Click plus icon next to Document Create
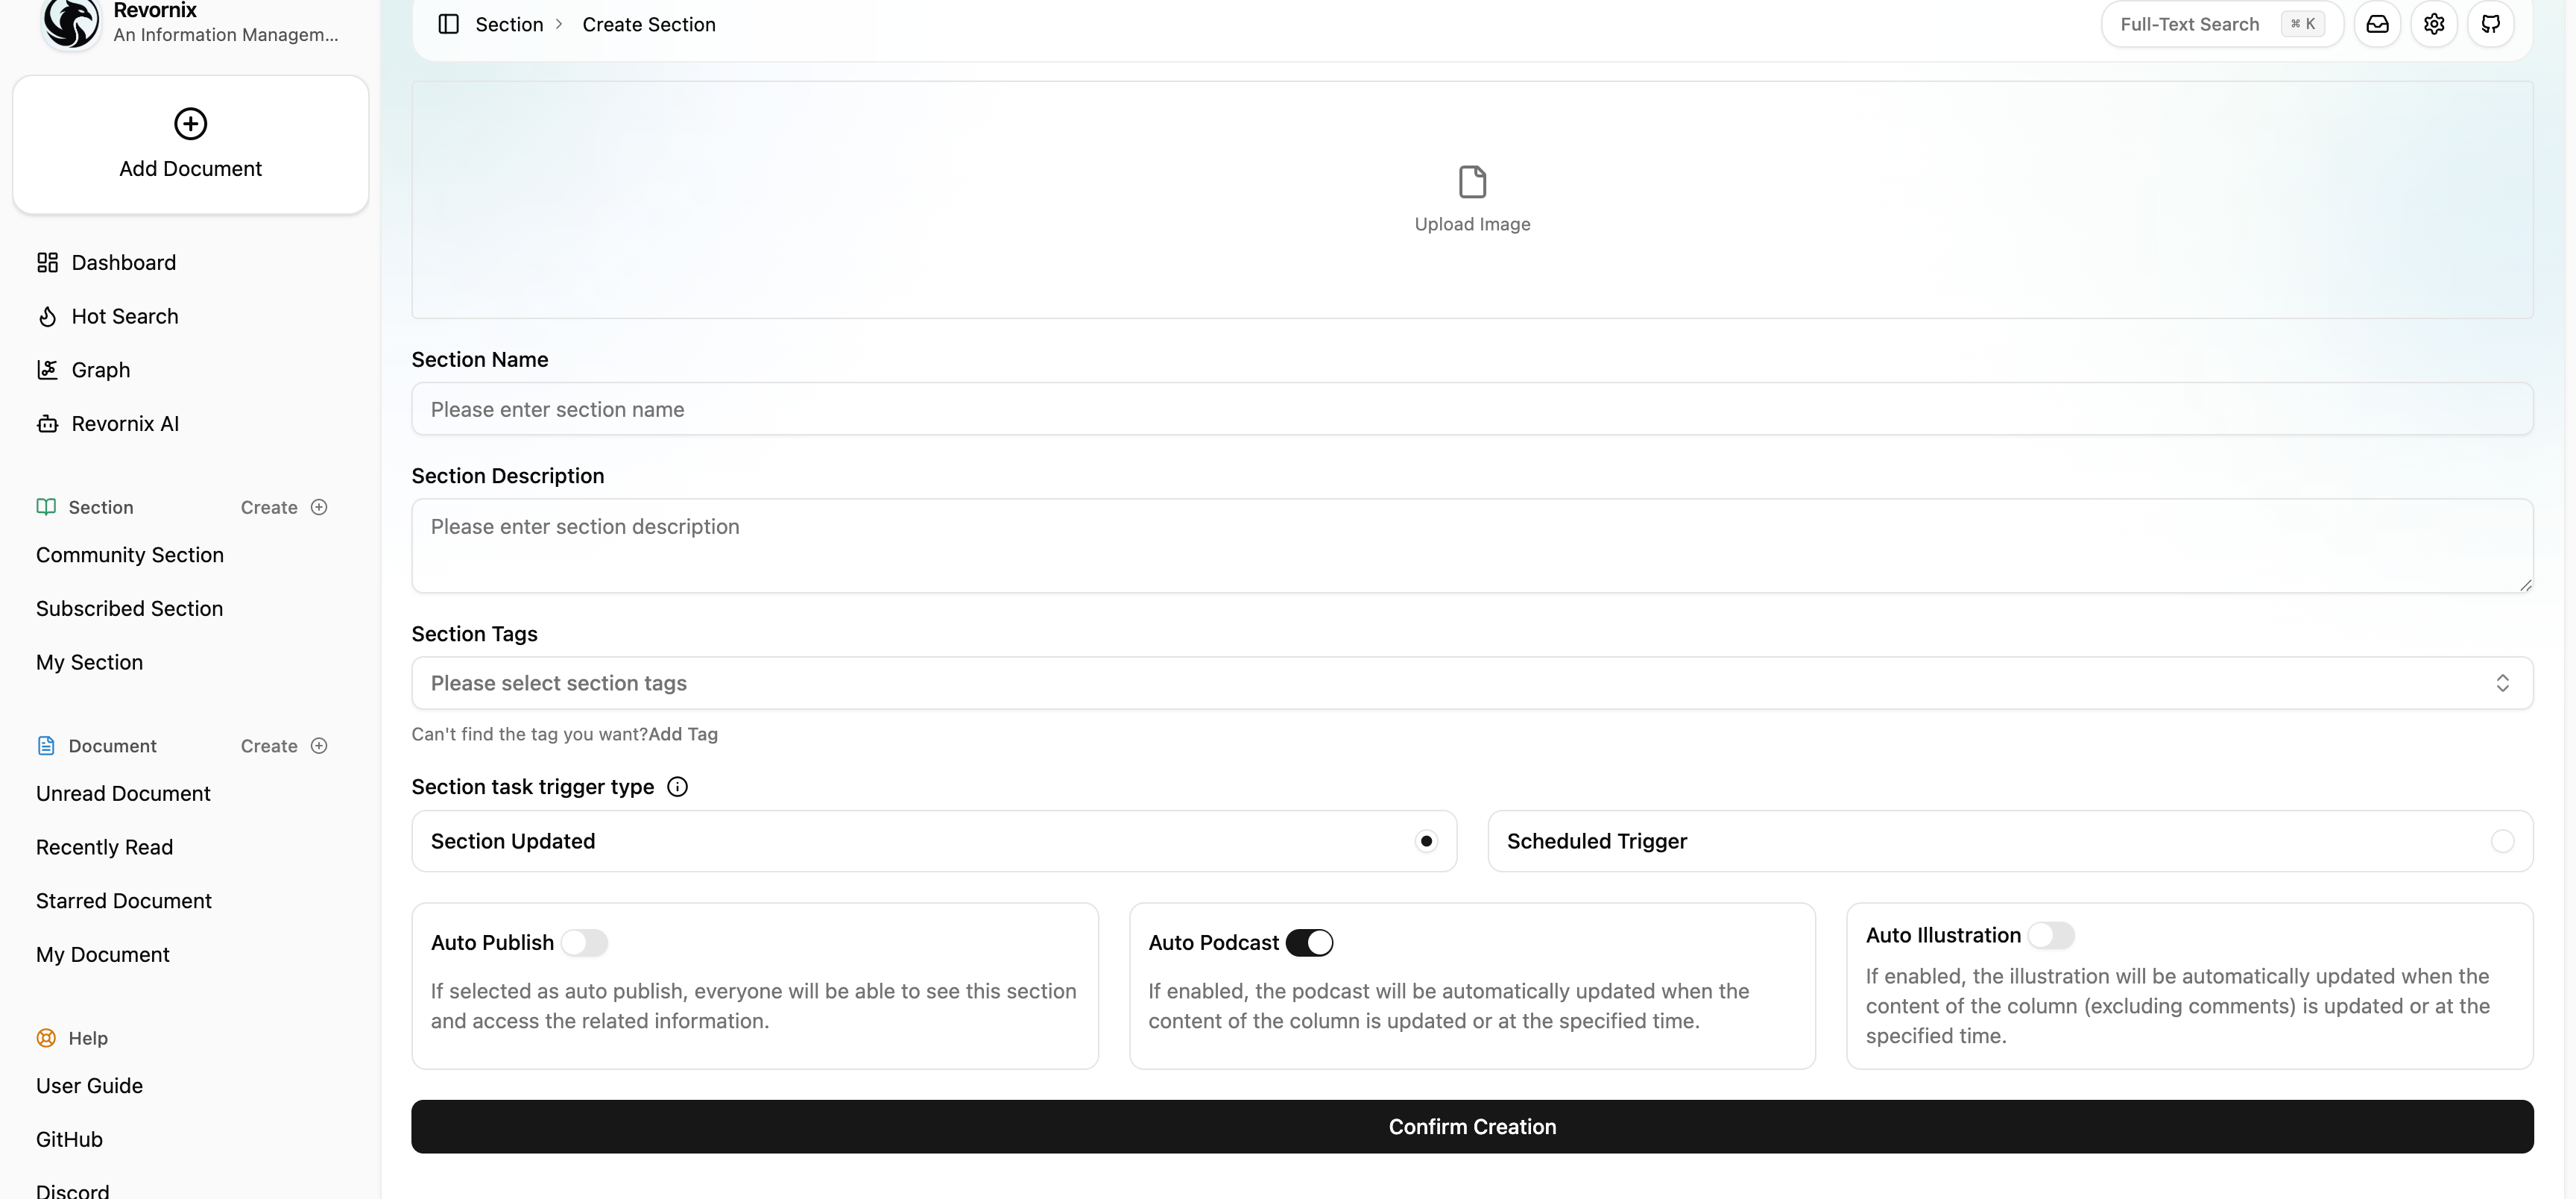 coord(319,746)
